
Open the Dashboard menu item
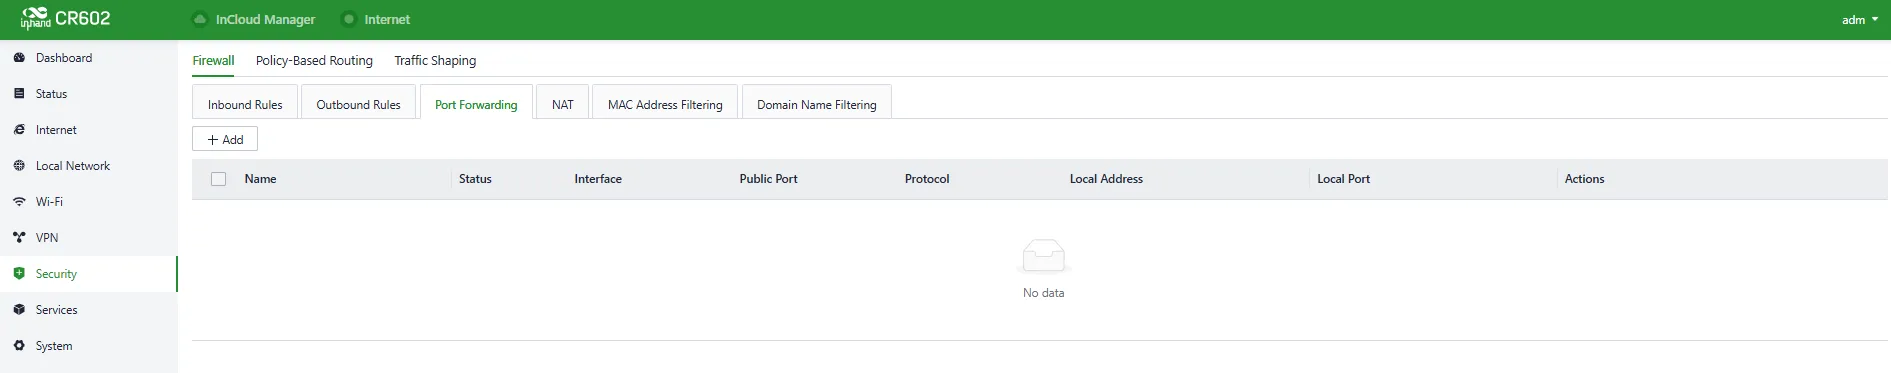(89, 58)
